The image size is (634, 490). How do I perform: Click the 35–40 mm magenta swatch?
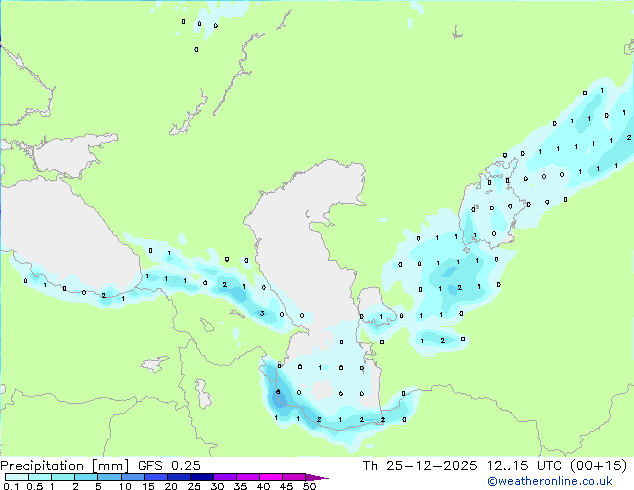[x=248, y=477]
